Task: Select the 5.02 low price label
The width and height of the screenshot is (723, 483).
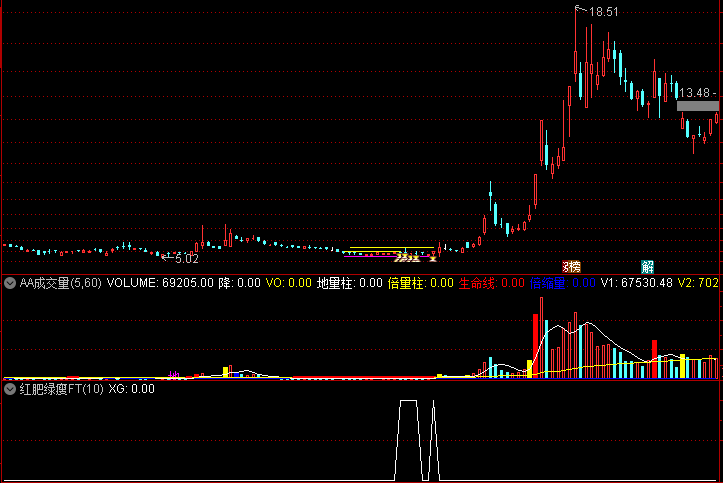Action: point(187,259)
